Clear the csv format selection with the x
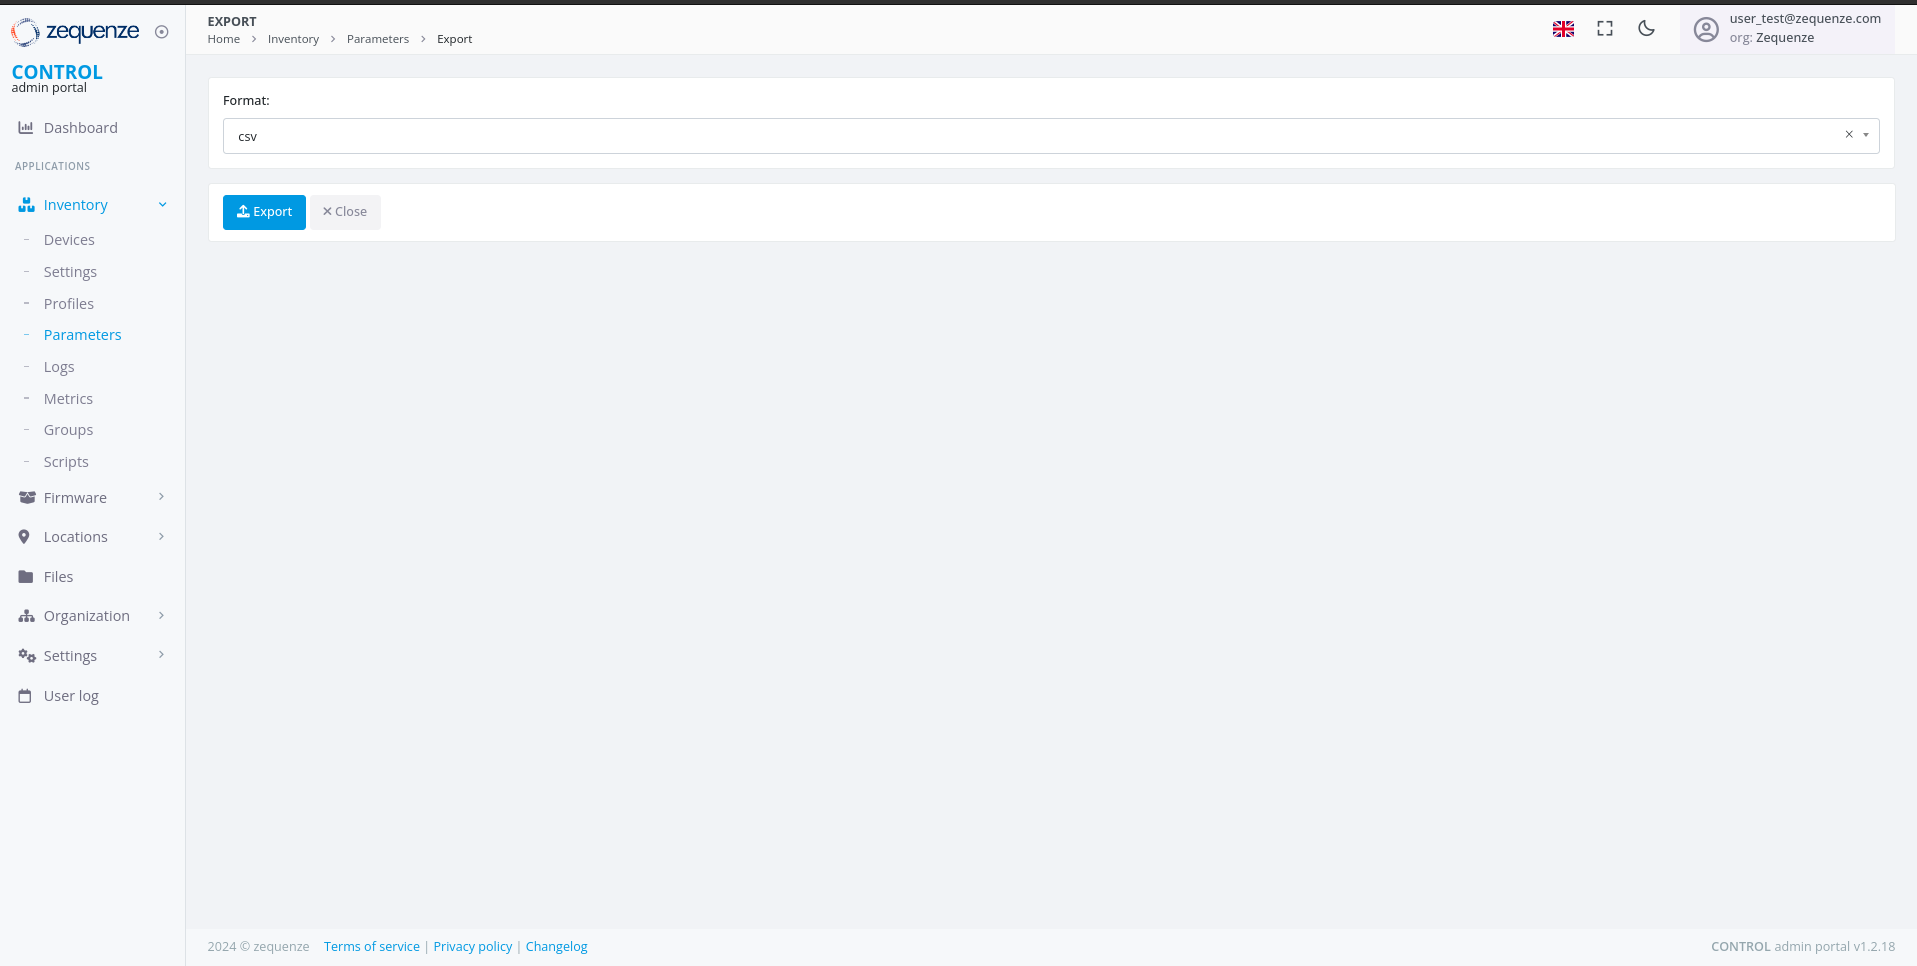The width and height of the screenshot is (1917, 966). [x=1849, y=134]
